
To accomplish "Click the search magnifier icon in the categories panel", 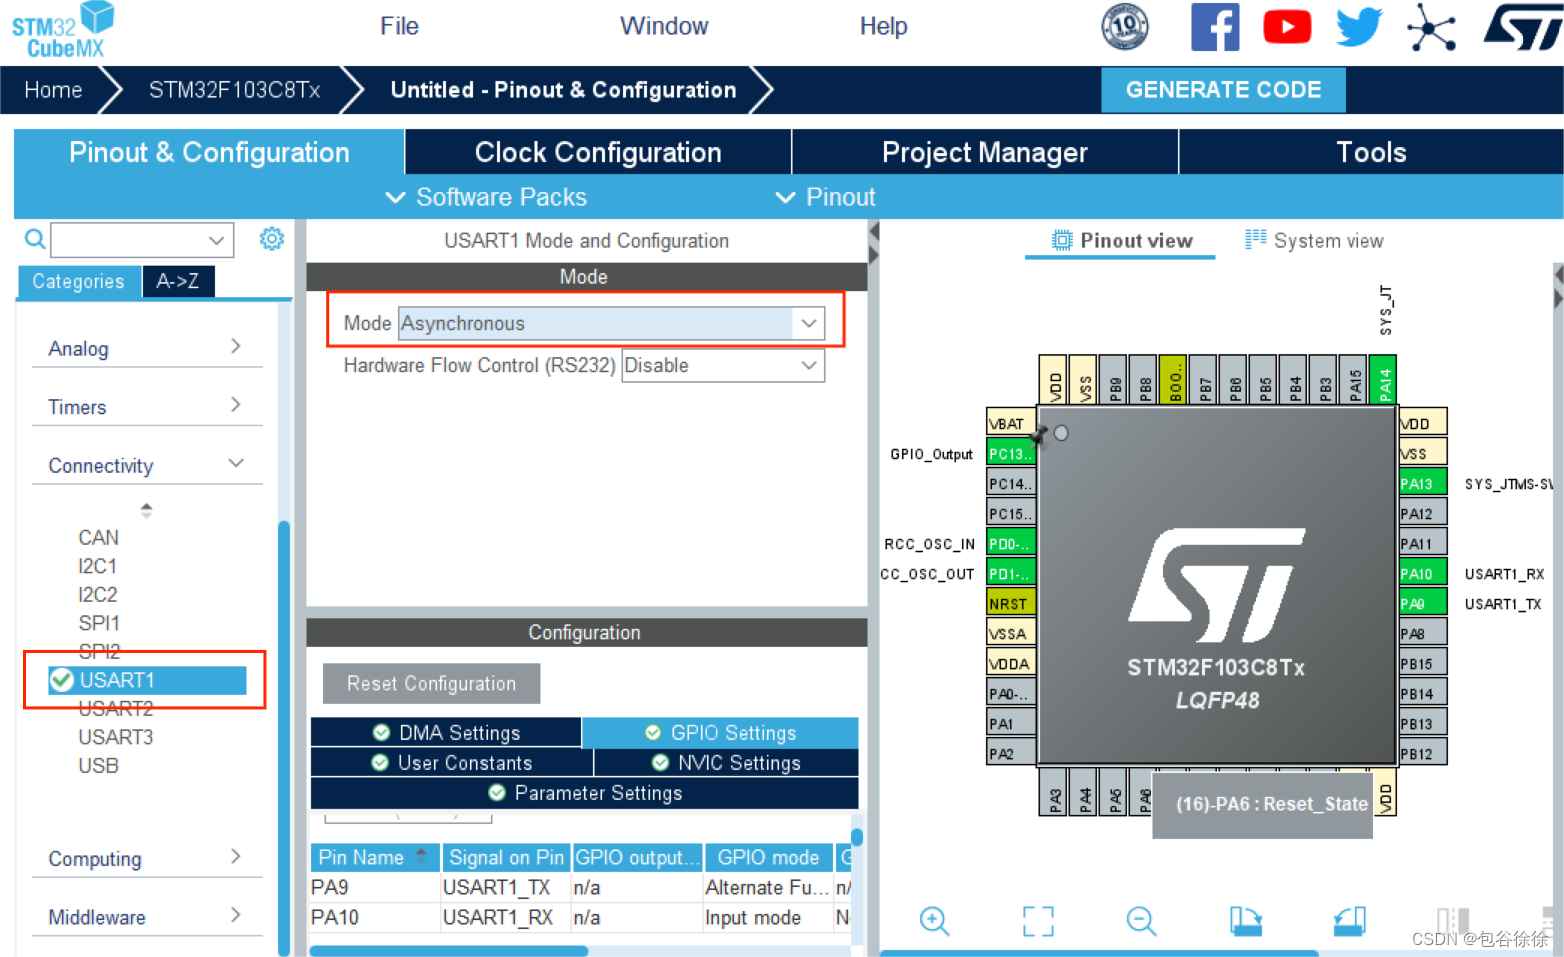I will pyautogui.click(x=35, y=239).
